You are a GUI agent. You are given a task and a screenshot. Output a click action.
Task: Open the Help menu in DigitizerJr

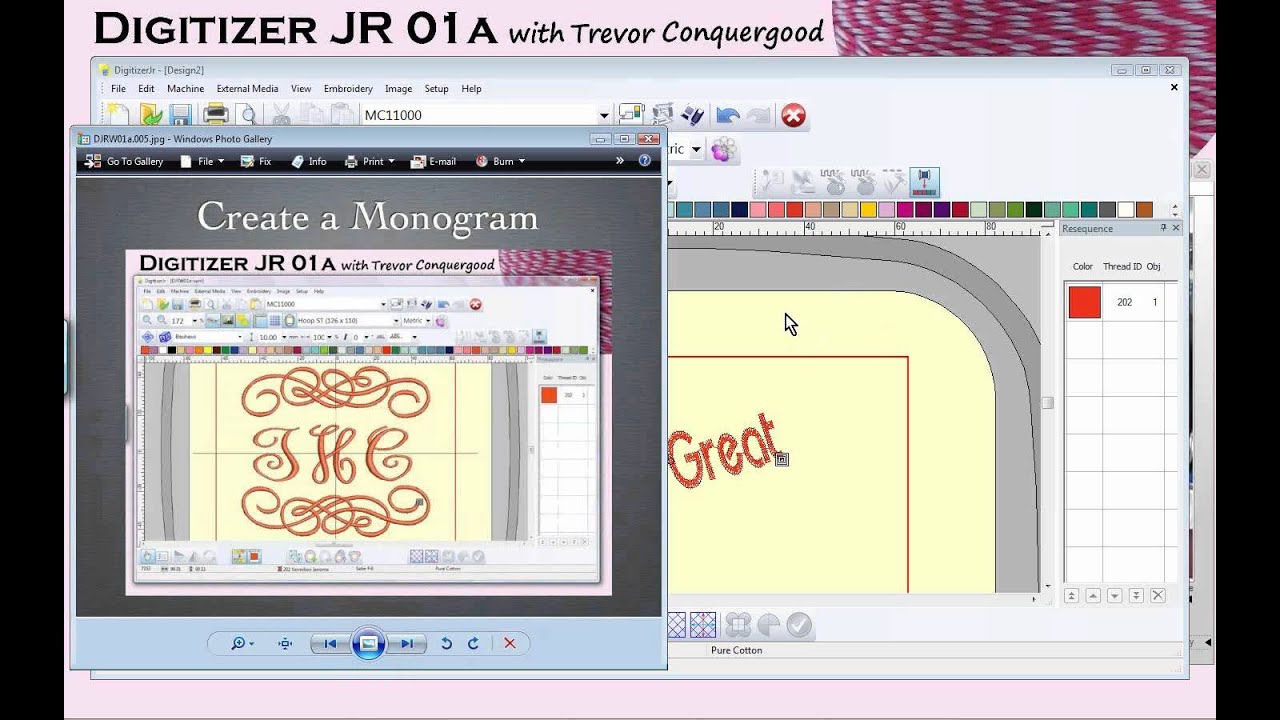pos(471,89)
